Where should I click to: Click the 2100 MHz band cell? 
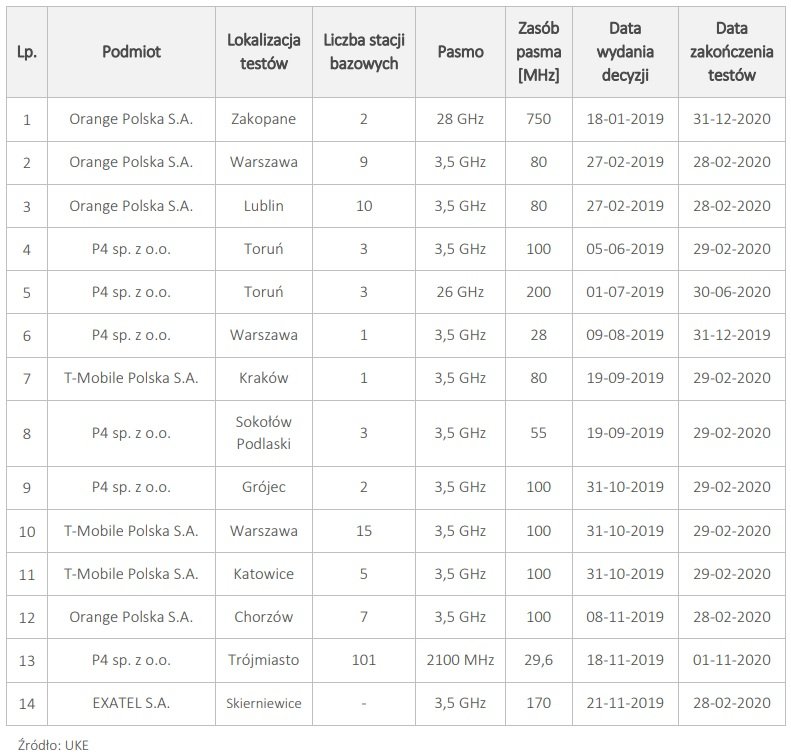tap(460, 660)
